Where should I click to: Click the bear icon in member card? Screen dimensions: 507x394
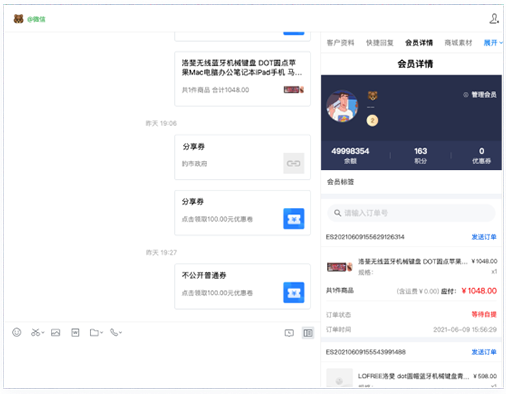[372, 96]
